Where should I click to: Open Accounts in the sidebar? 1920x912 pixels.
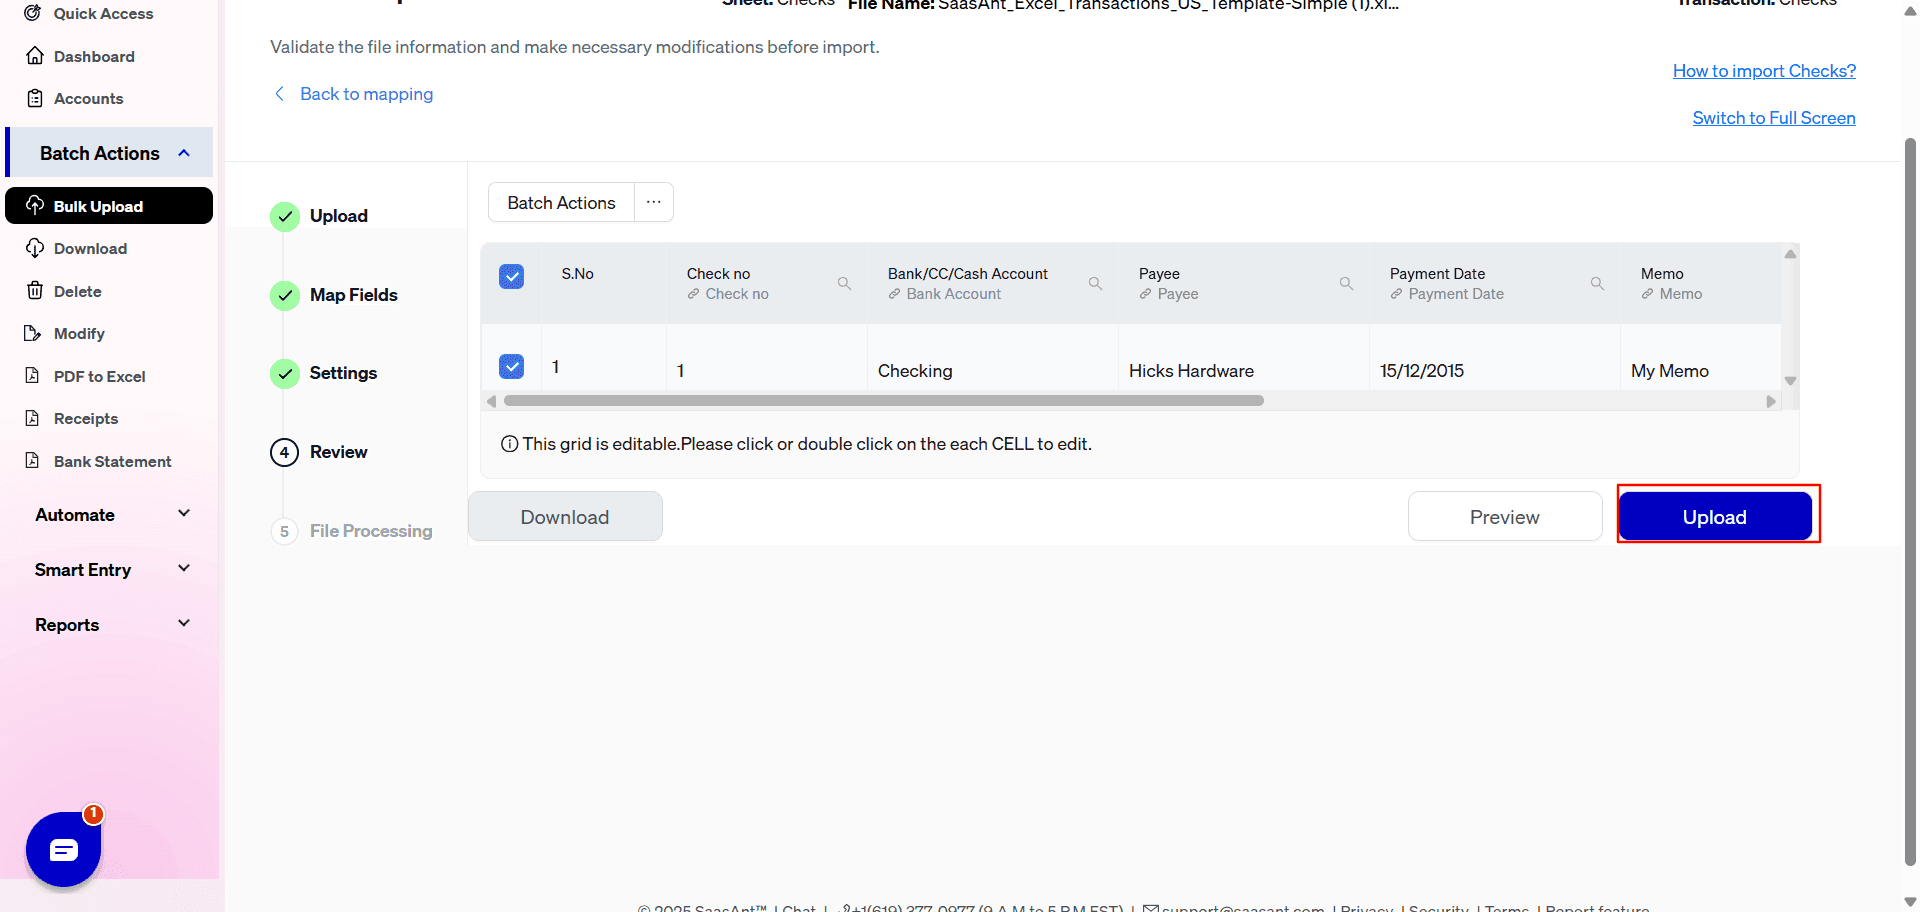click(88, 98)
